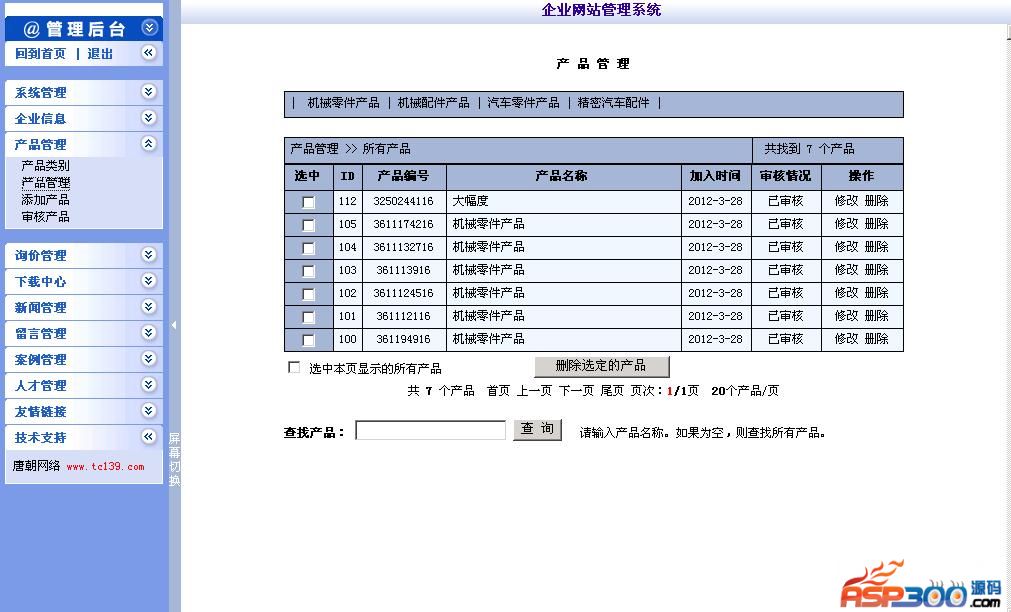This screenshot has height=612, width=1011.
Task: Expand the 人才管理 section arrow
Action: pos(149,384)
